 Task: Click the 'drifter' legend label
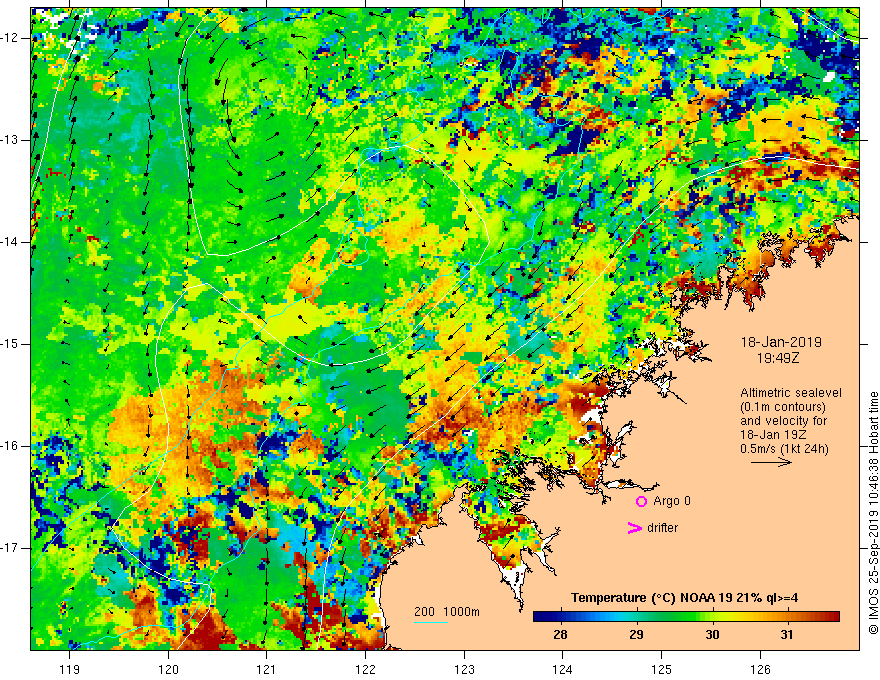point(662,528)
